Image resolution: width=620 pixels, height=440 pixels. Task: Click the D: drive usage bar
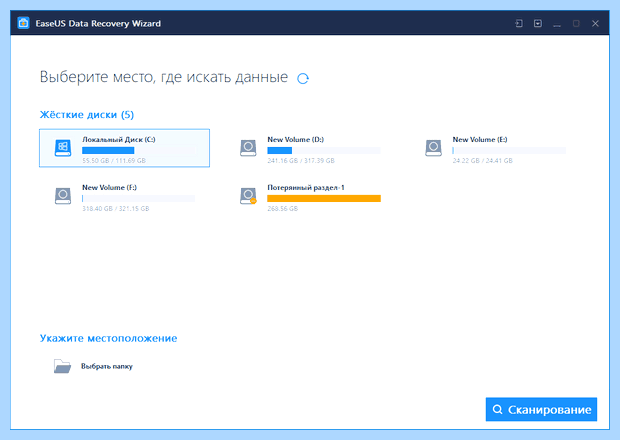coord(324,150)
